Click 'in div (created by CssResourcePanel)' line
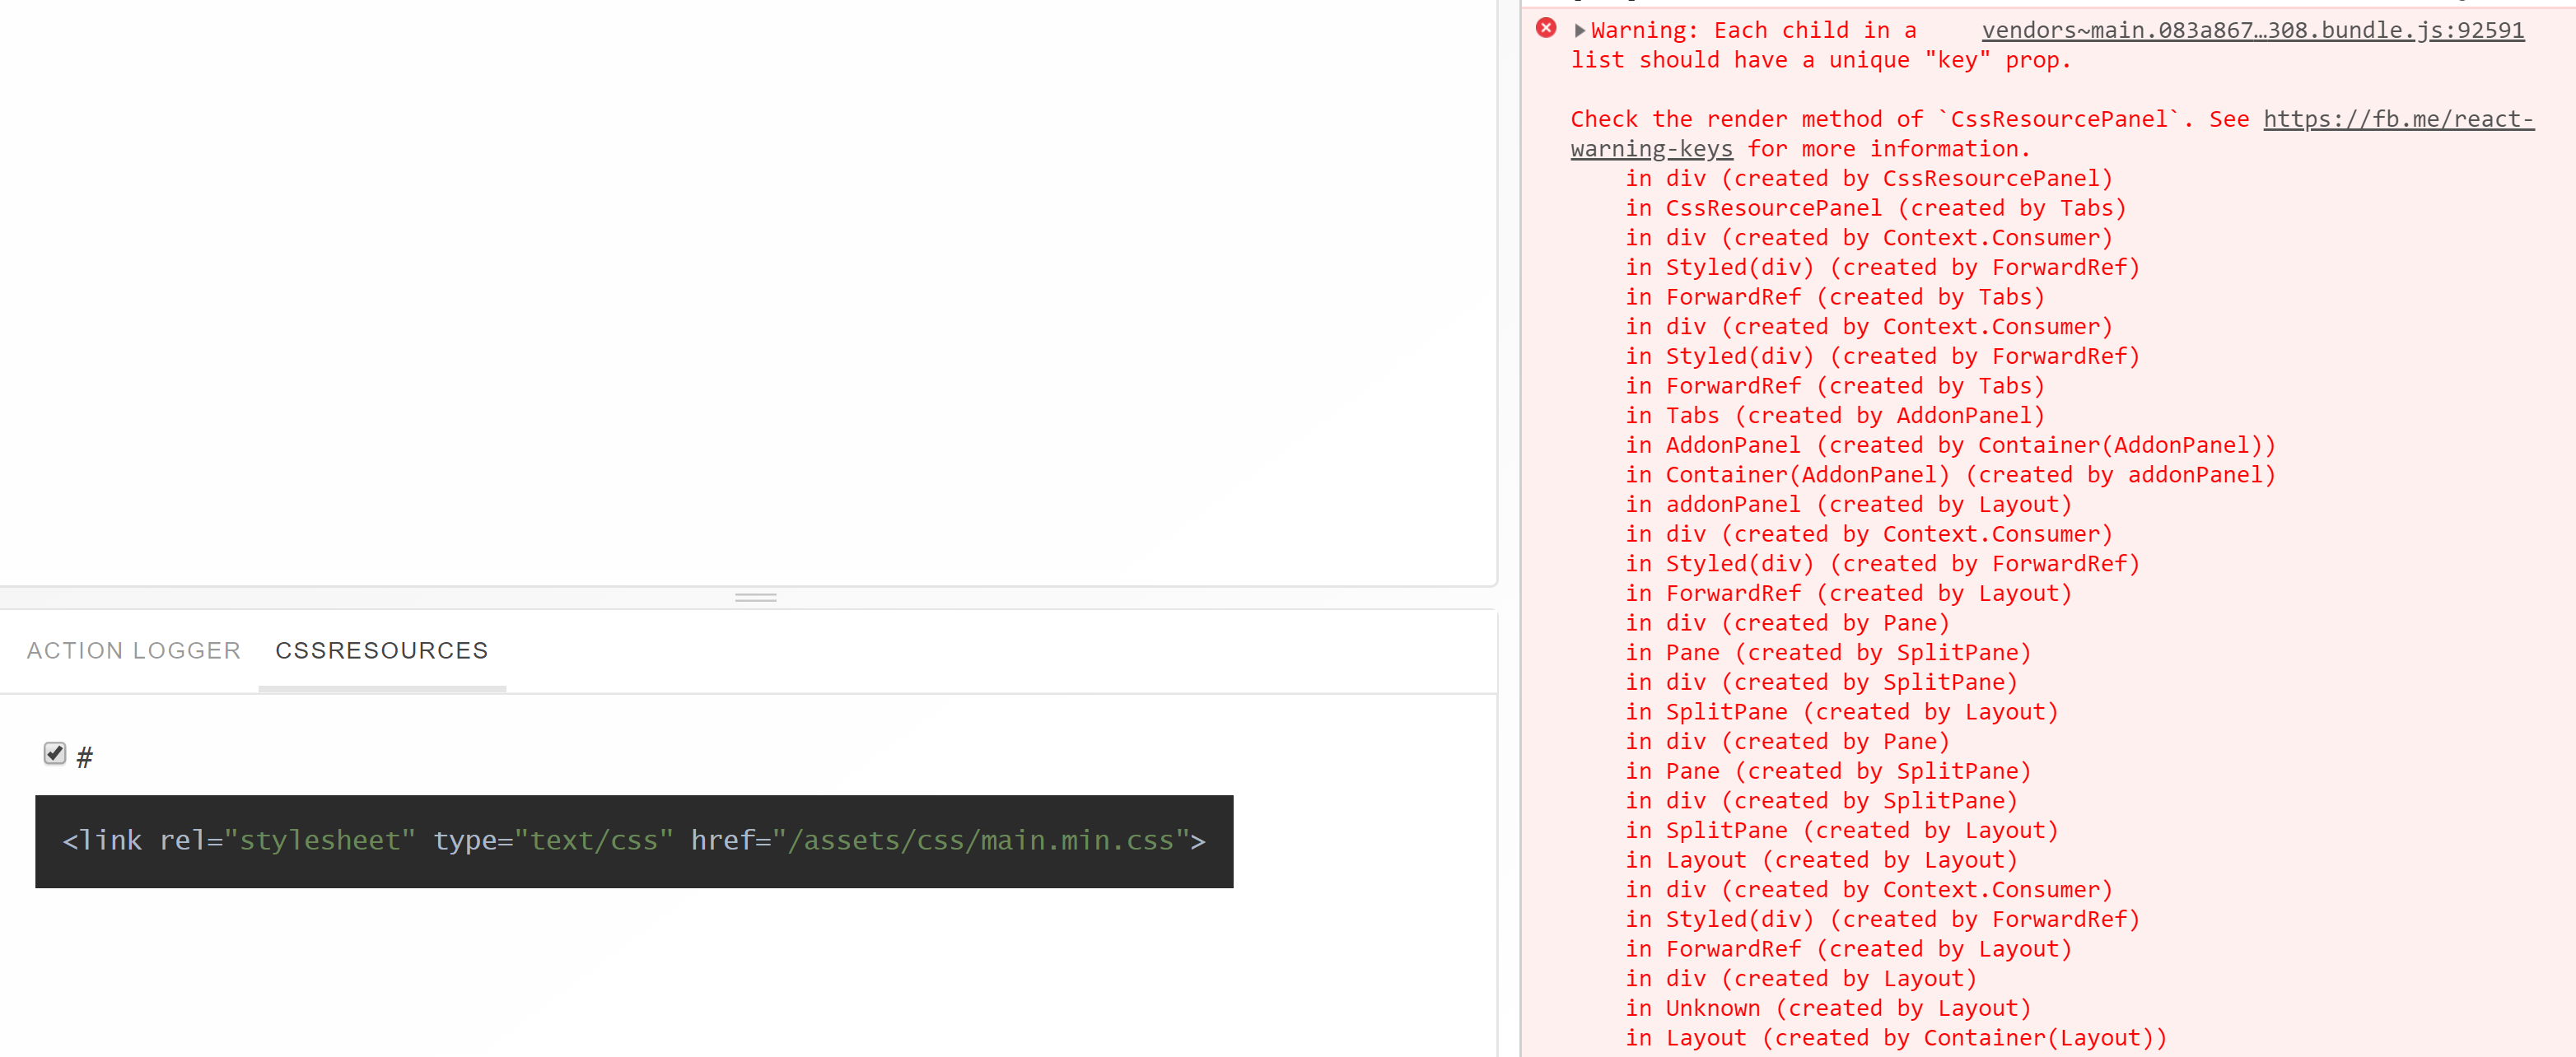 pos(1869,179)
